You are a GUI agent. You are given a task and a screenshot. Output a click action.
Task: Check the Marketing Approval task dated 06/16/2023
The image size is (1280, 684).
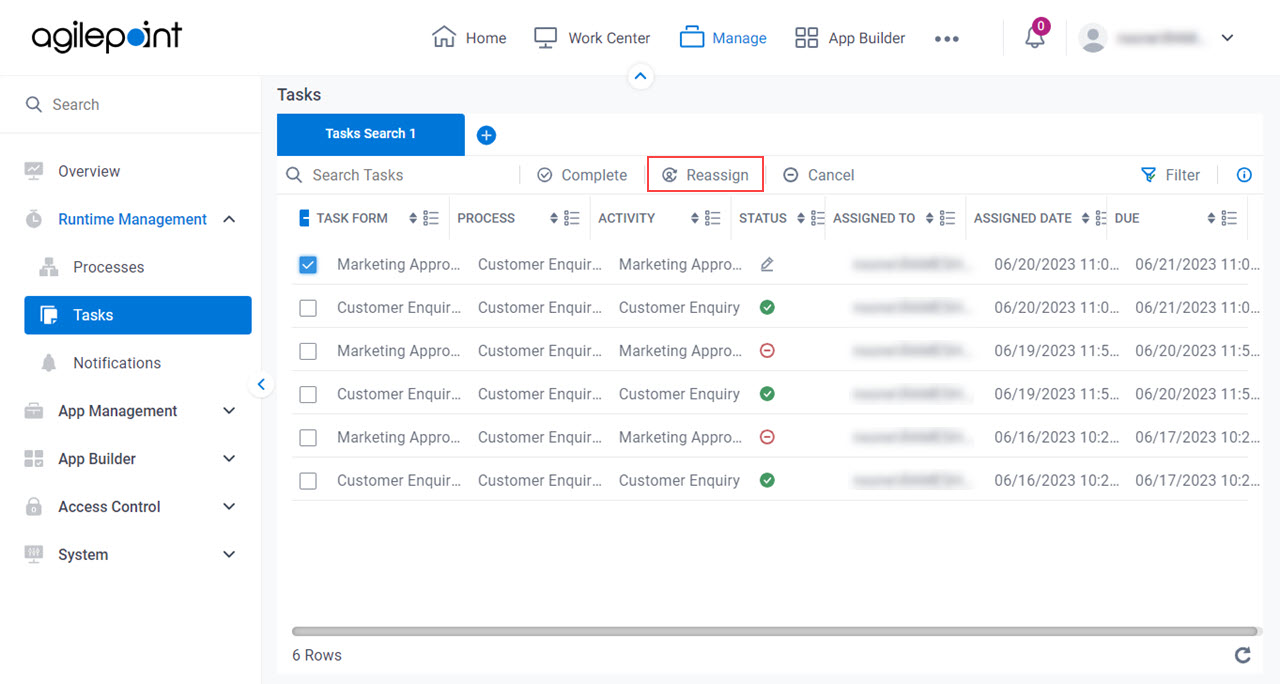pos(308,437)
